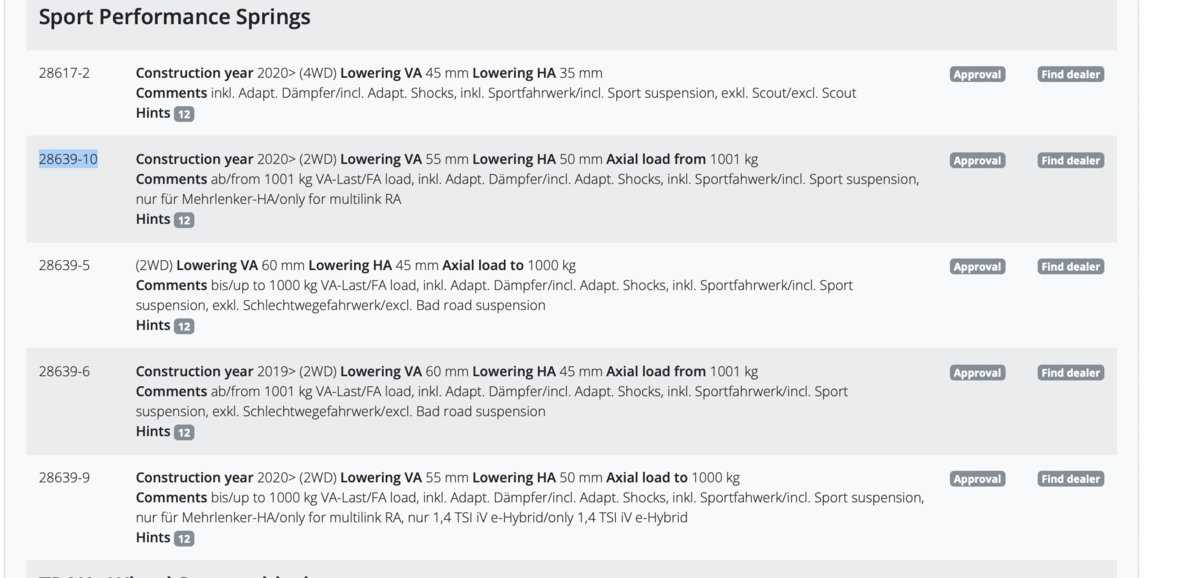Find dealer for part 28617-2

click(1070, 74)
